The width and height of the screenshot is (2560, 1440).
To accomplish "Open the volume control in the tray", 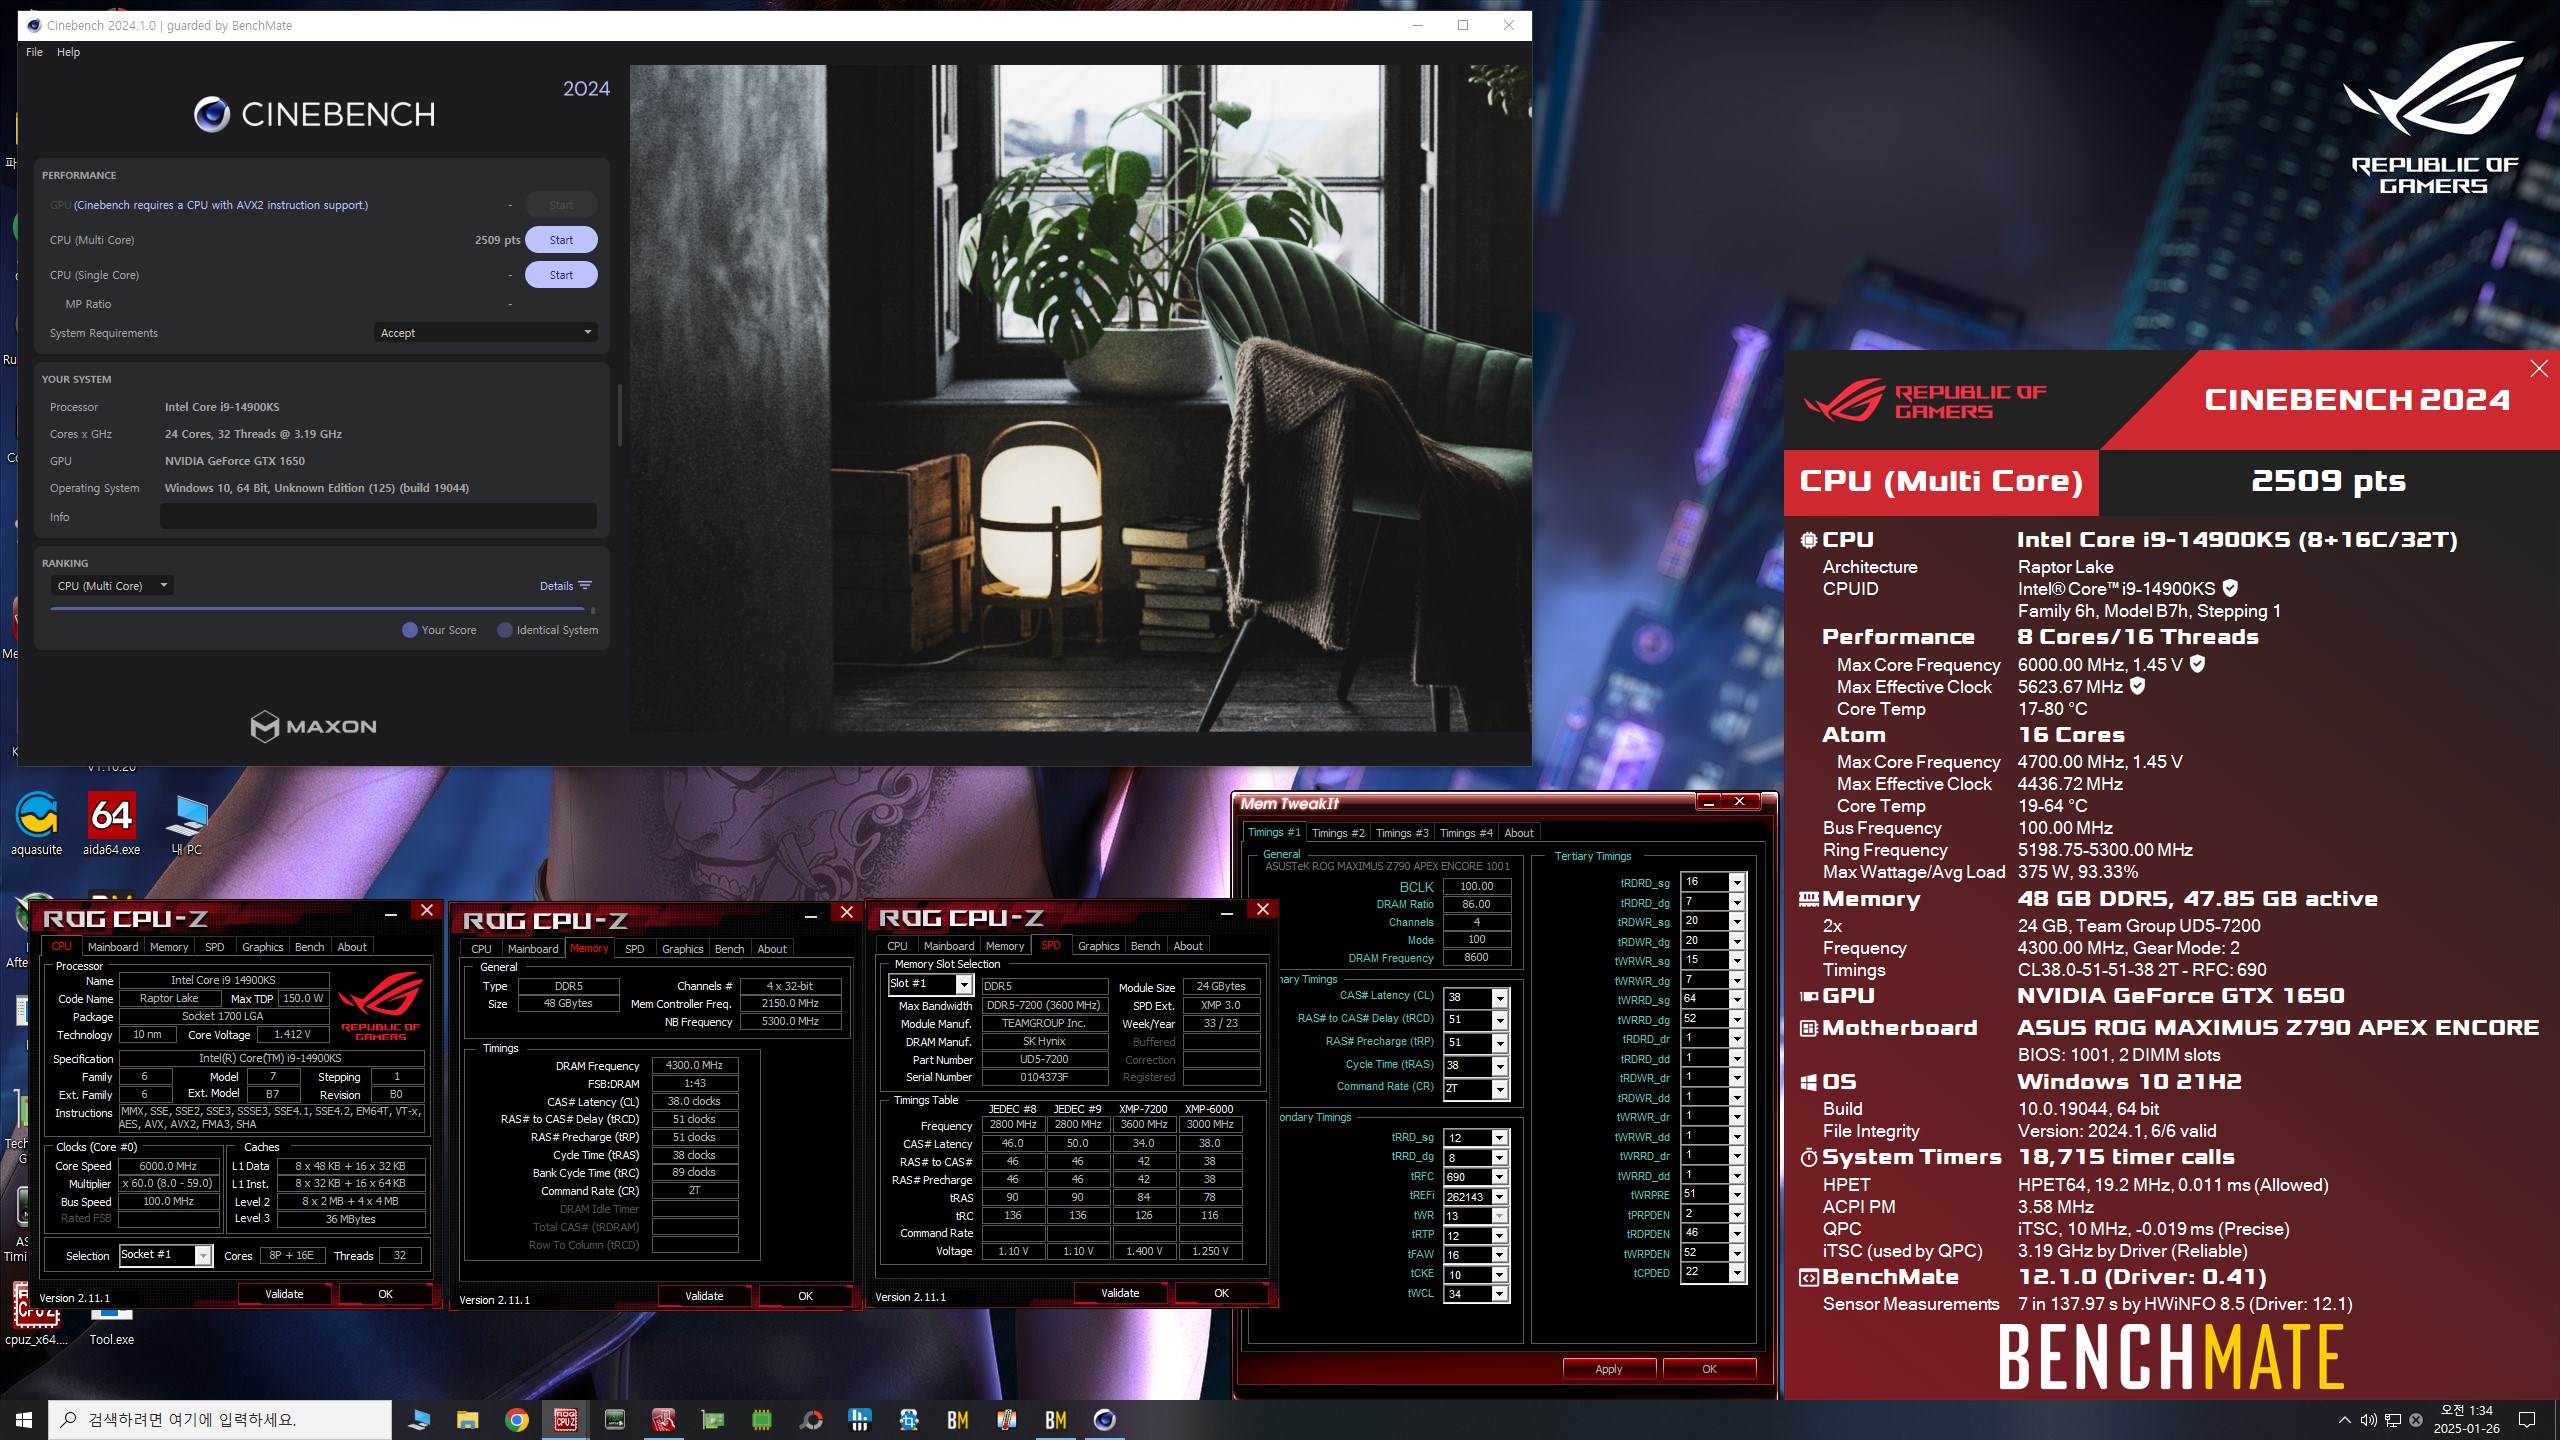I will point(2368,1420).
